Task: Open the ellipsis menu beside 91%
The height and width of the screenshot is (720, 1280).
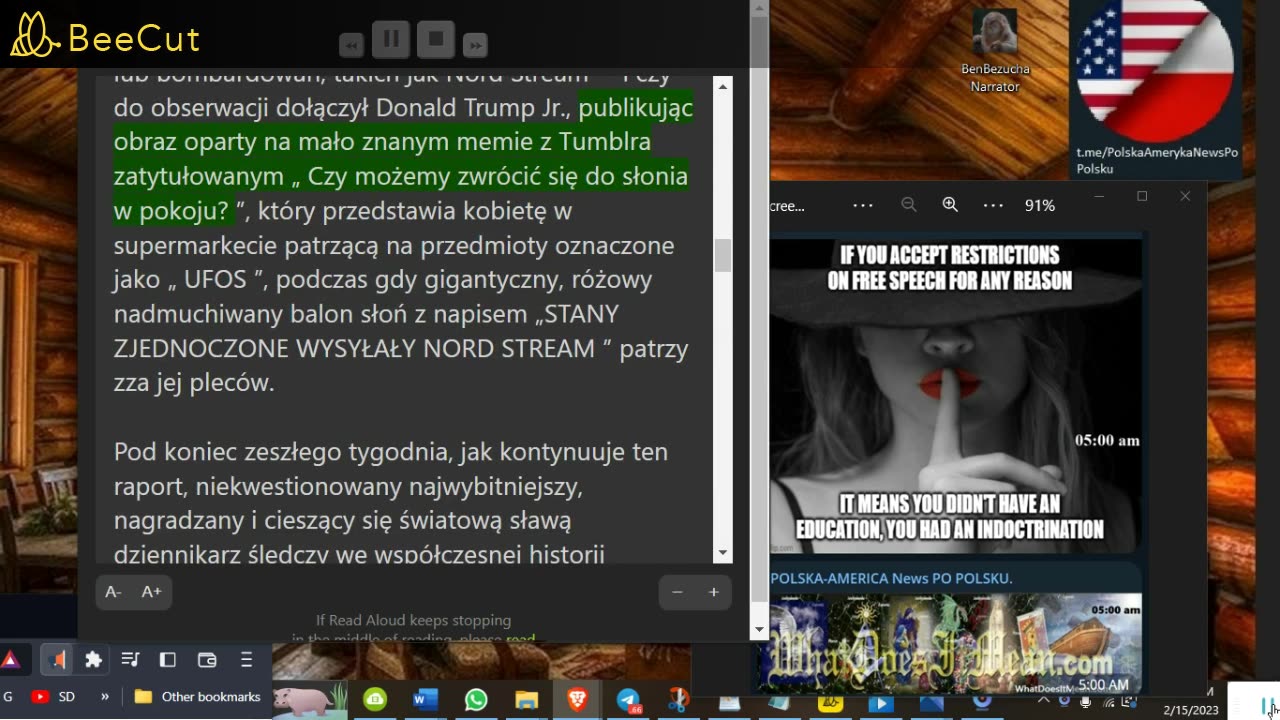Action: tap(993, 204)
